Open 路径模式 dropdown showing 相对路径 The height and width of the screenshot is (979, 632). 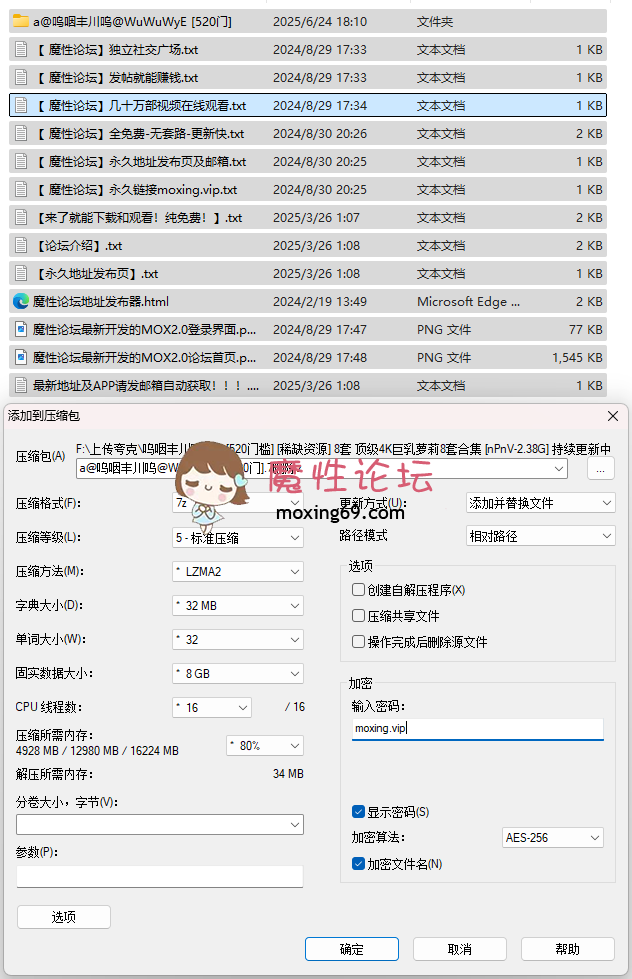541,536
